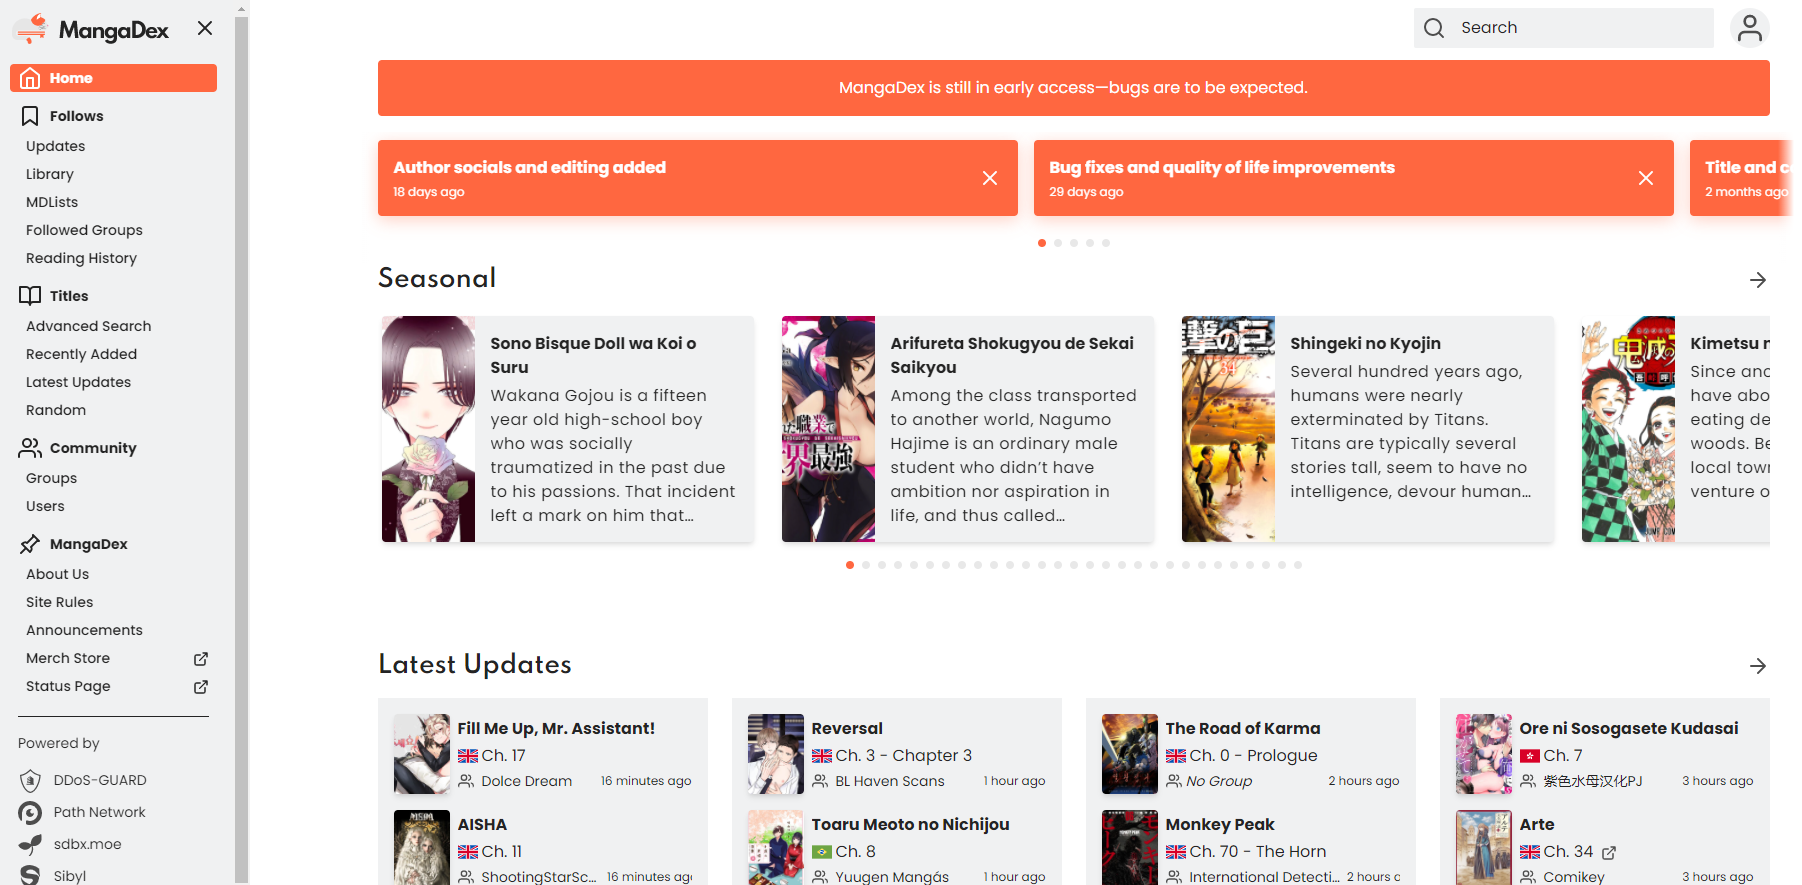This screenshot has height=885, width=1802.
Task: Go to the Home menu item
Action: [x=113, y=78]
